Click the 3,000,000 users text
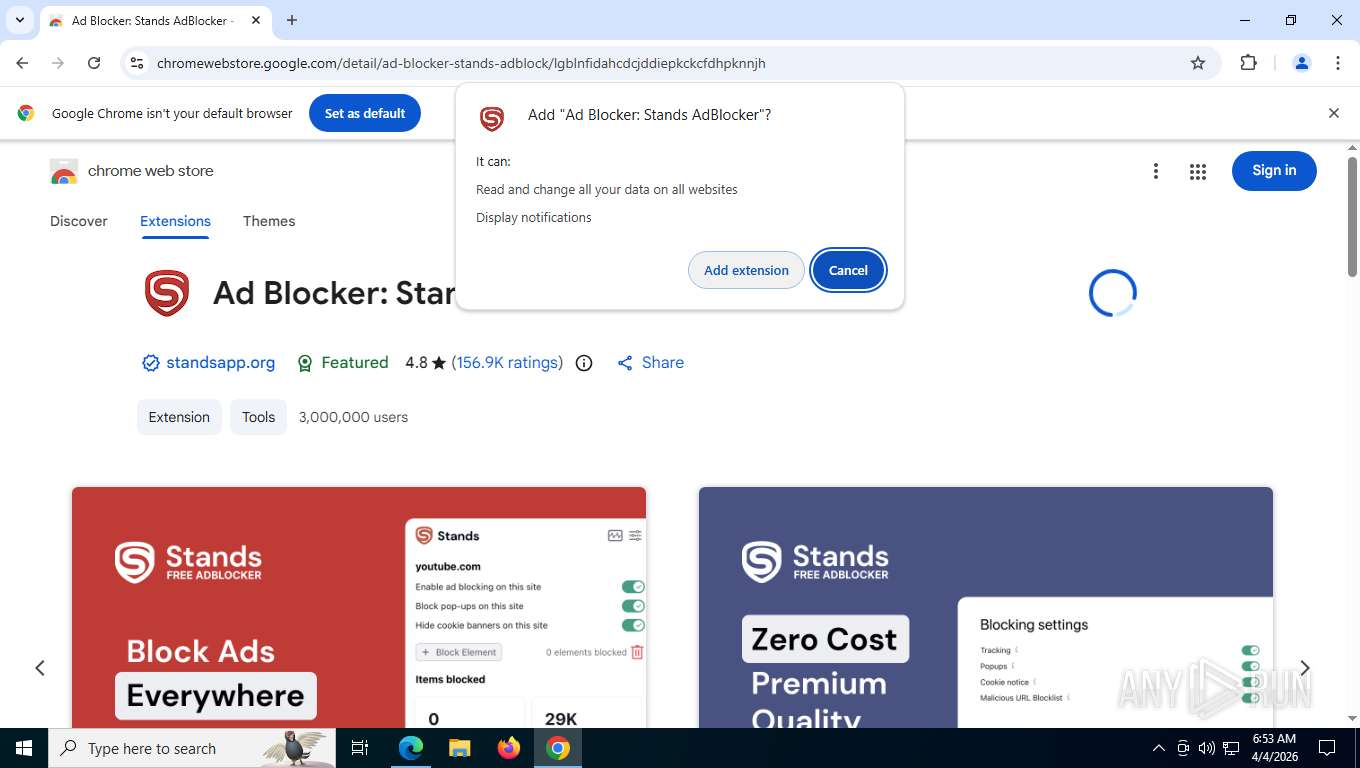Screen dimensions: 1360x768 (353, 417)
